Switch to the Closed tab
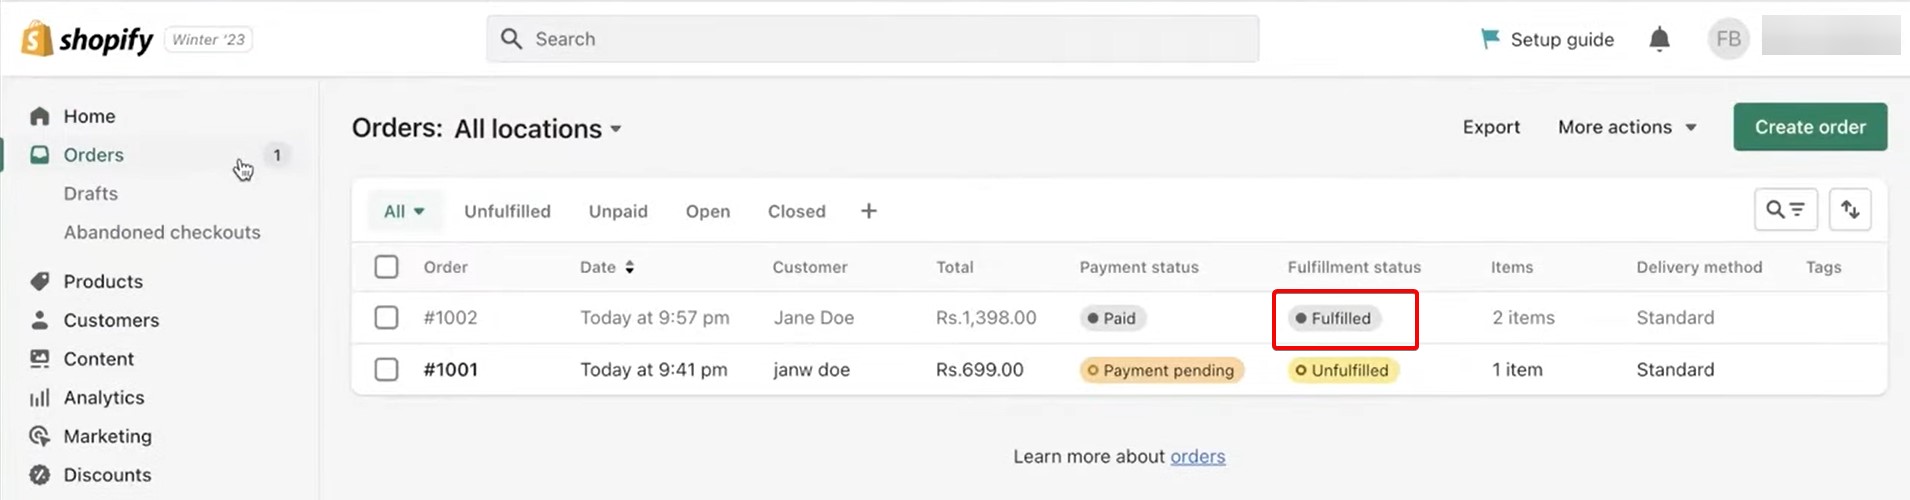 click(797, 211)
